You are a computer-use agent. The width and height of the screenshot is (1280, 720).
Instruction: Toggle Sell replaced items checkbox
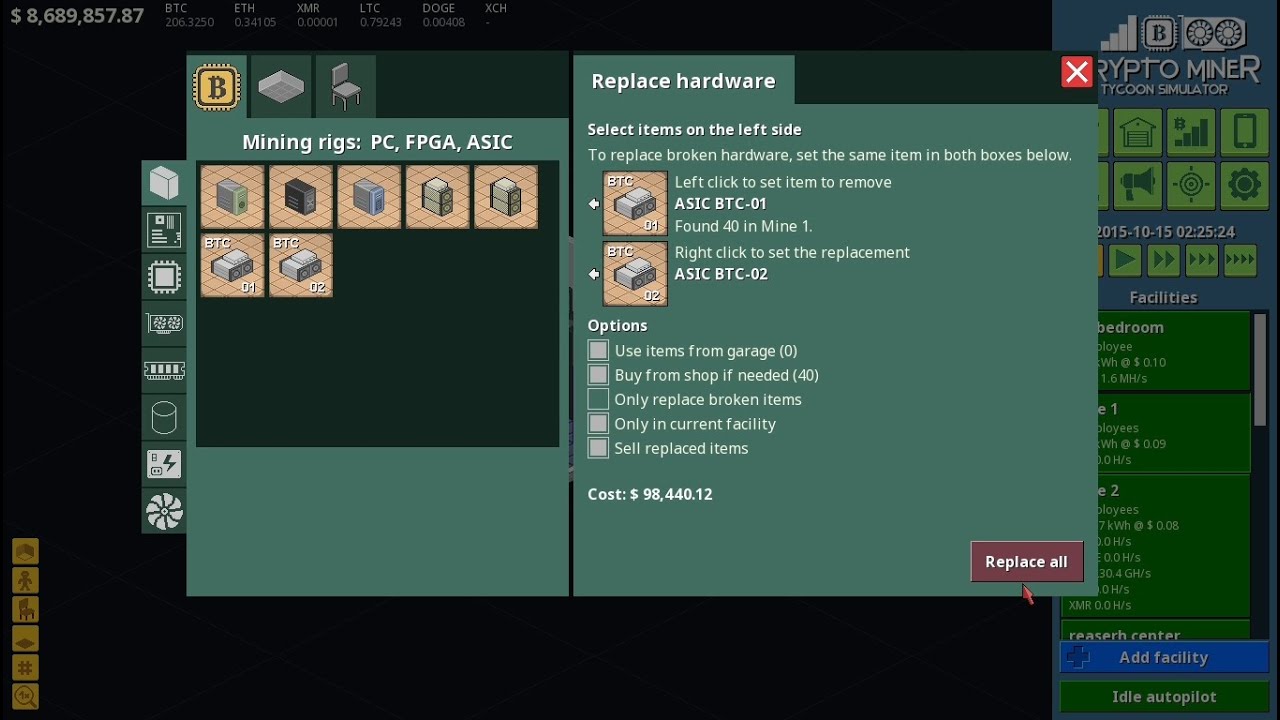click(598, 448)
